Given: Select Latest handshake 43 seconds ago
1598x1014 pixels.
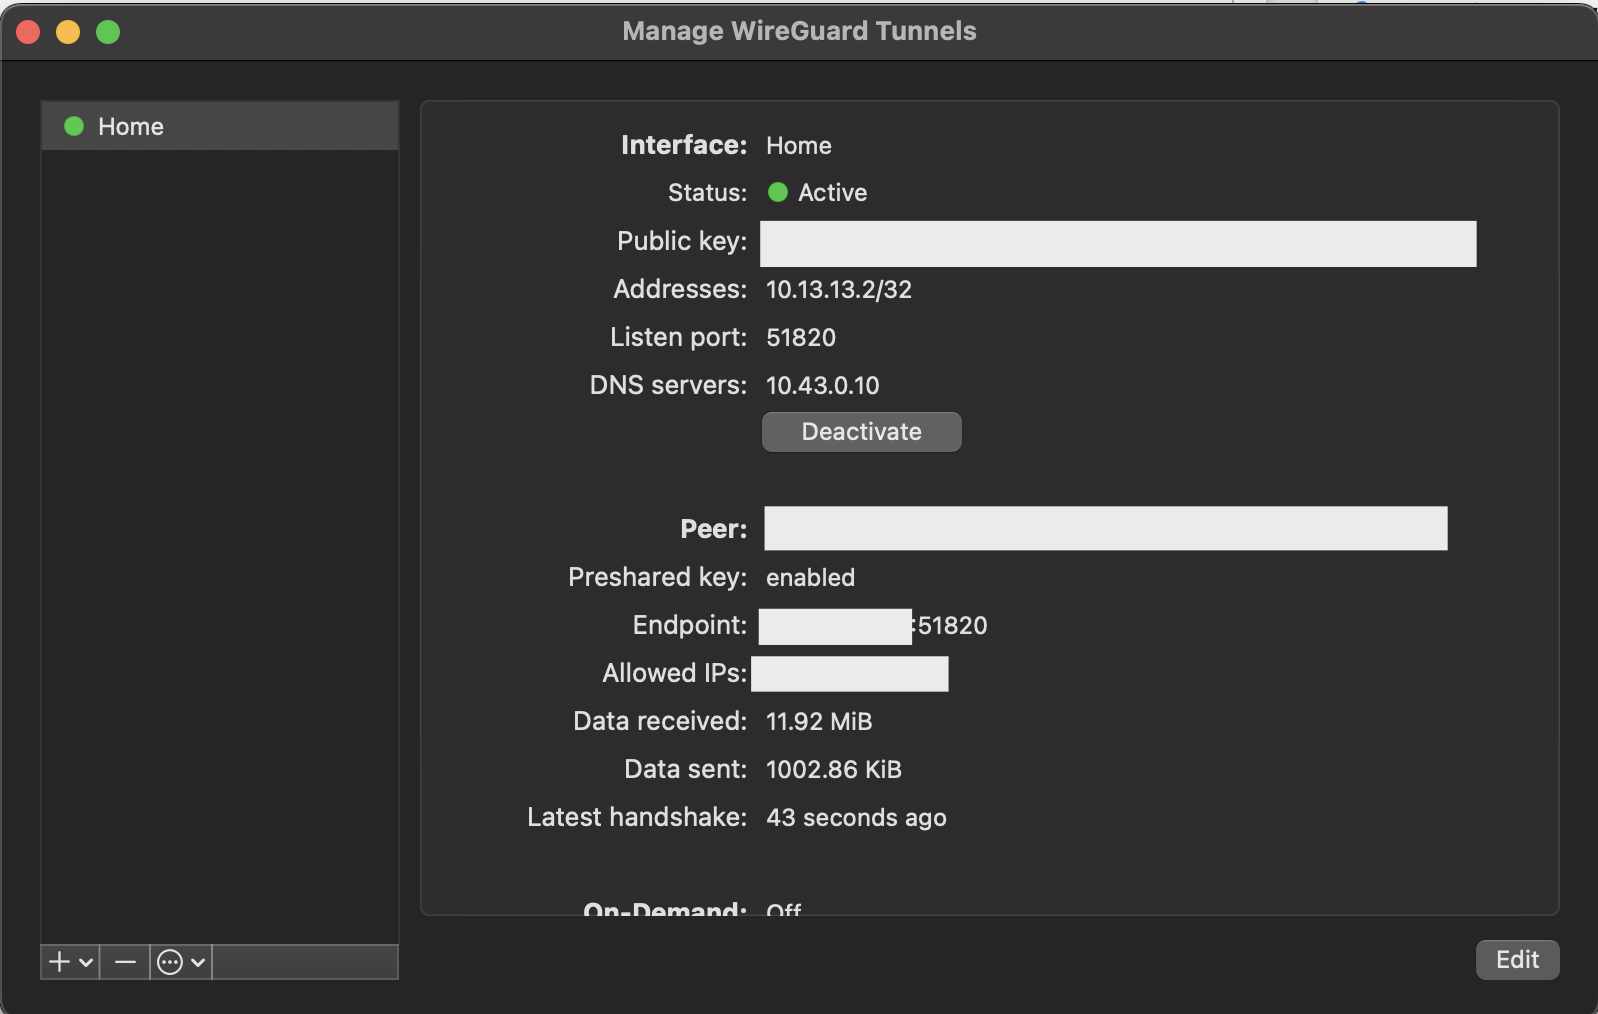Looking at the screenshot, I should pos(856,817).
